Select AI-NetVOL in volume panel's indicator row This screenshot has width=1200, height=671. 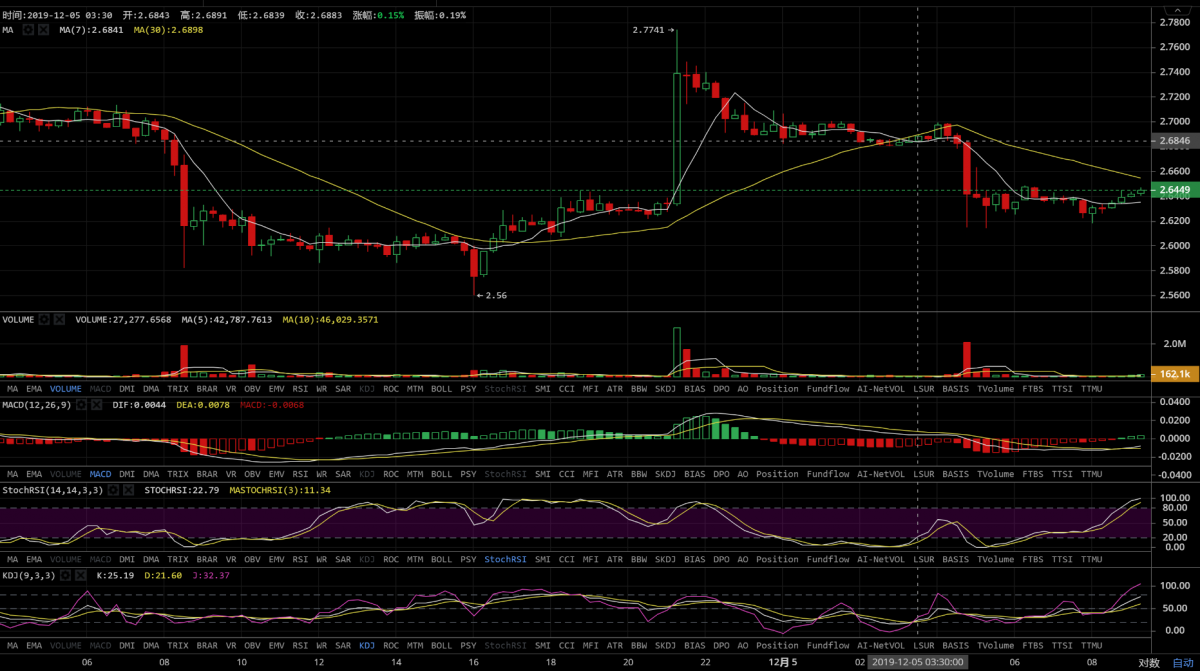[x=881, y=388]
